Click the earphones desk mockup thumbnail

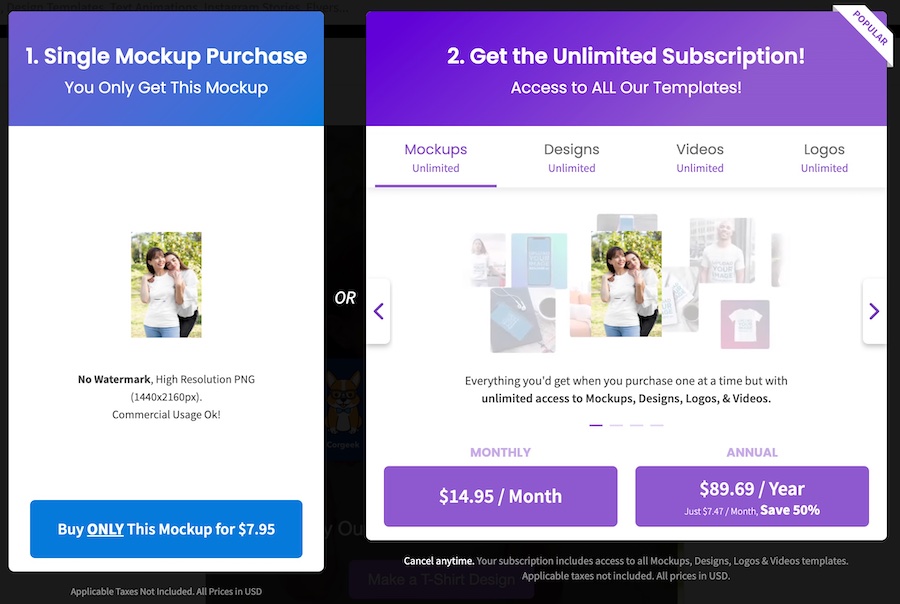click(x=522, y=320)
